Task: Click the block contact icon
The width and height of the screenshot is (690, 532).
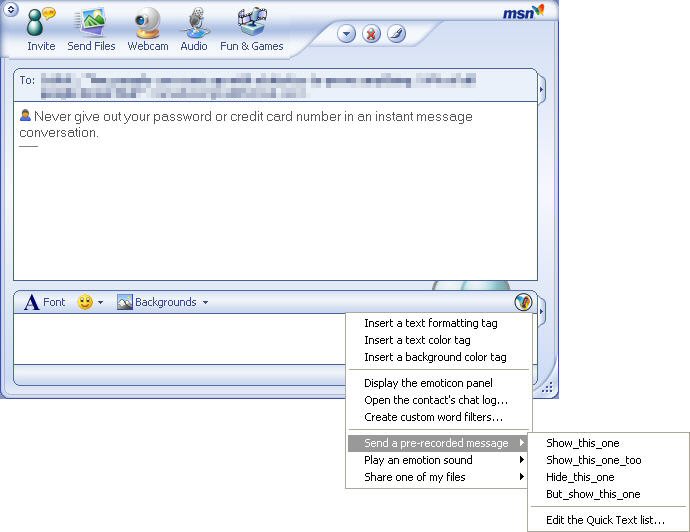Action: point(371,34)
